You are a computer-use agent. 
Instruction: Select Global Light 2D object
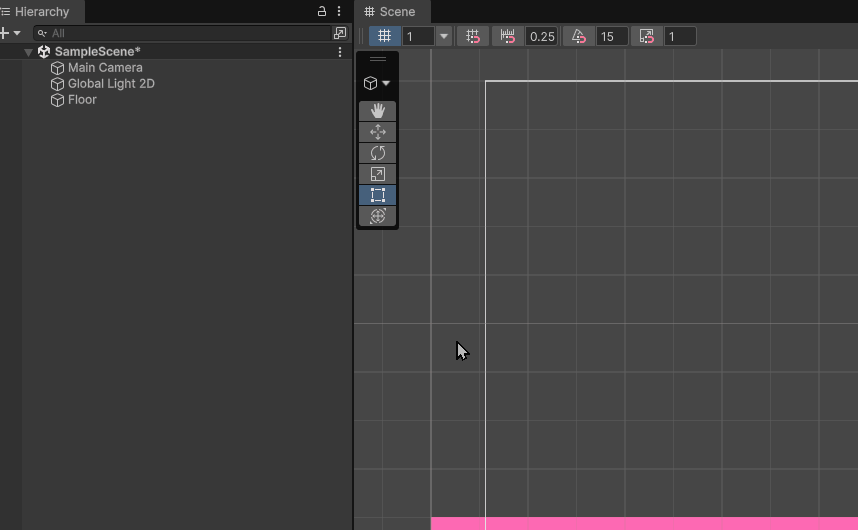tap(111, 84)
